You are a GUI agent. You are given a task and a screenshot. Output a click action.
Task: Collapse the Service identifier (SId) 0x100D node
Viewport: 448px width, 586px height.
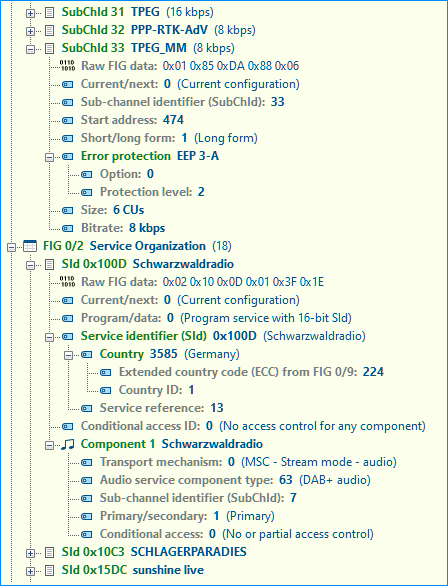(x=49, y=337)
